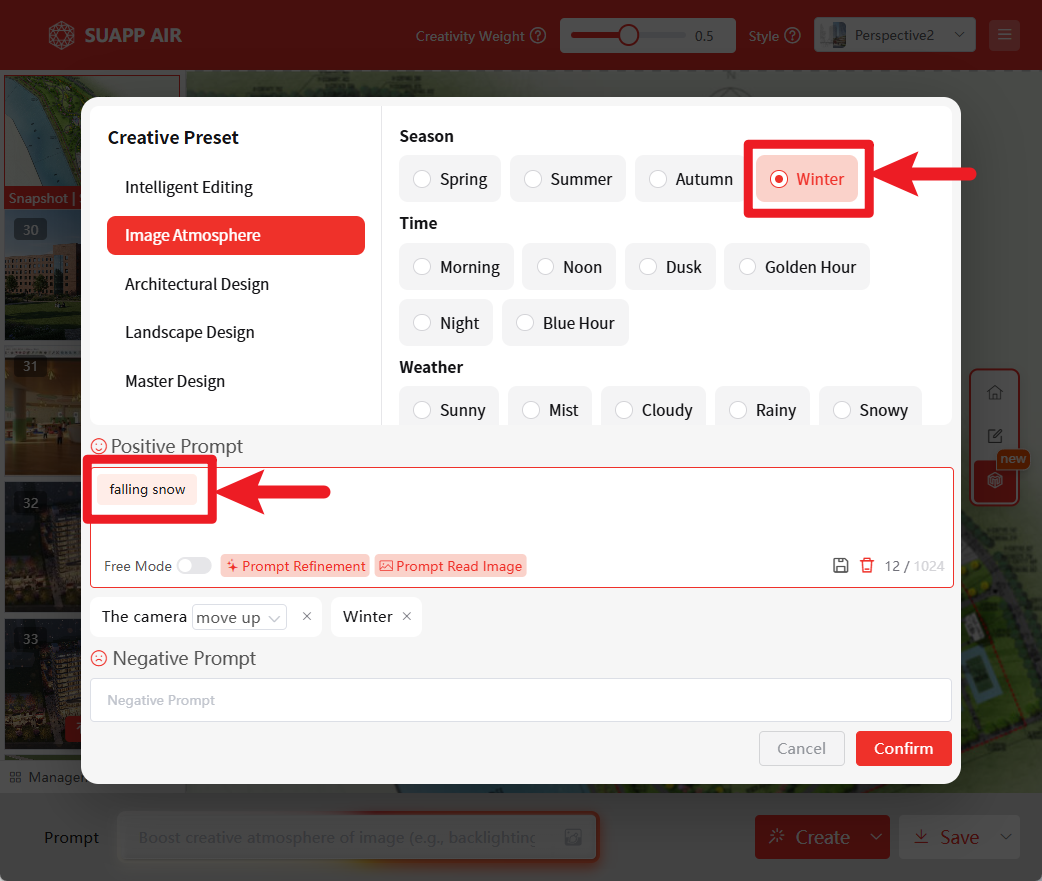
Task: Click the Style help question mark icon
Action: point(793,36)
